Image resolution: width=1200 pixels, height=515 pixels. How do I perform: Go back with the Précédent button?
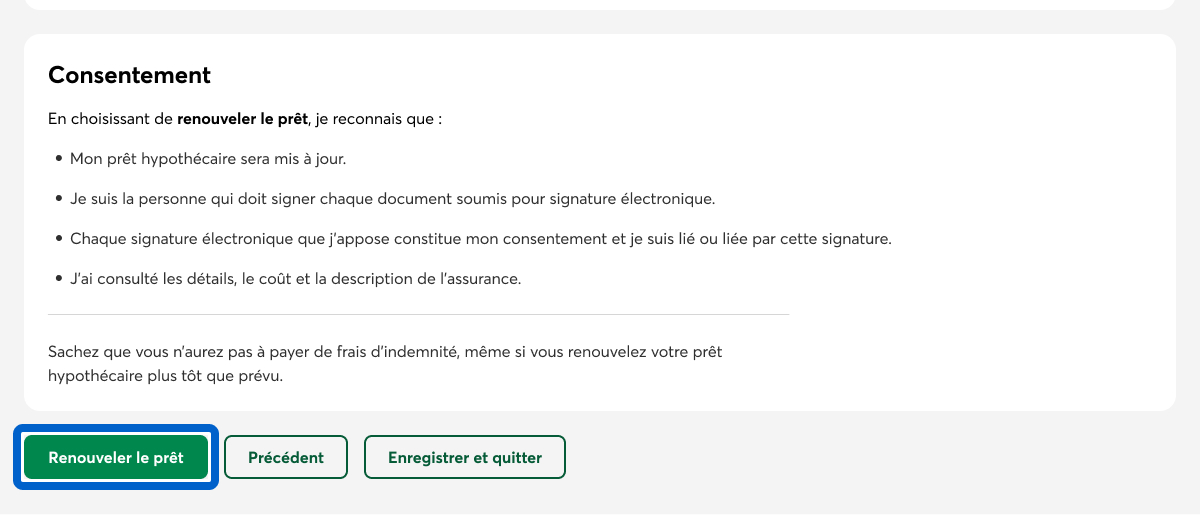point(285,458)
